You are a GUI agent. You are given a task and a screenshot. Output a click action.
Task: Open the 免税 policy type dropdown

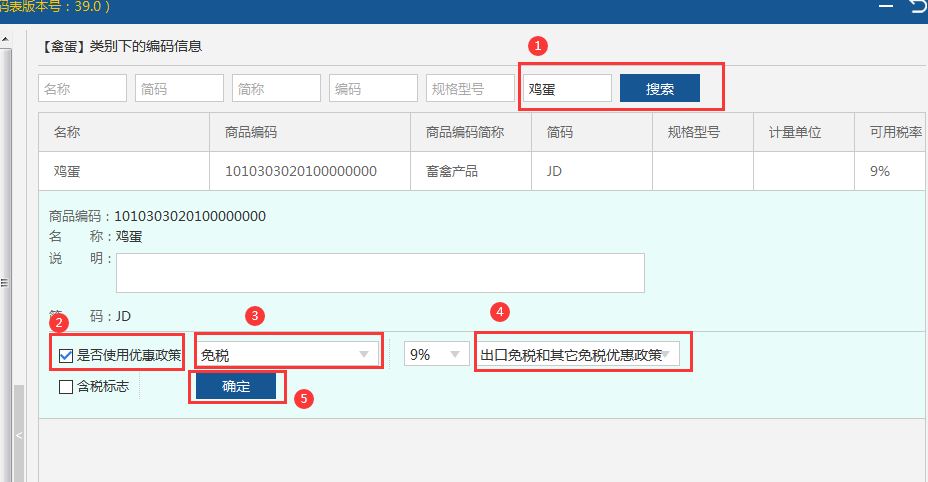[287, 354]
